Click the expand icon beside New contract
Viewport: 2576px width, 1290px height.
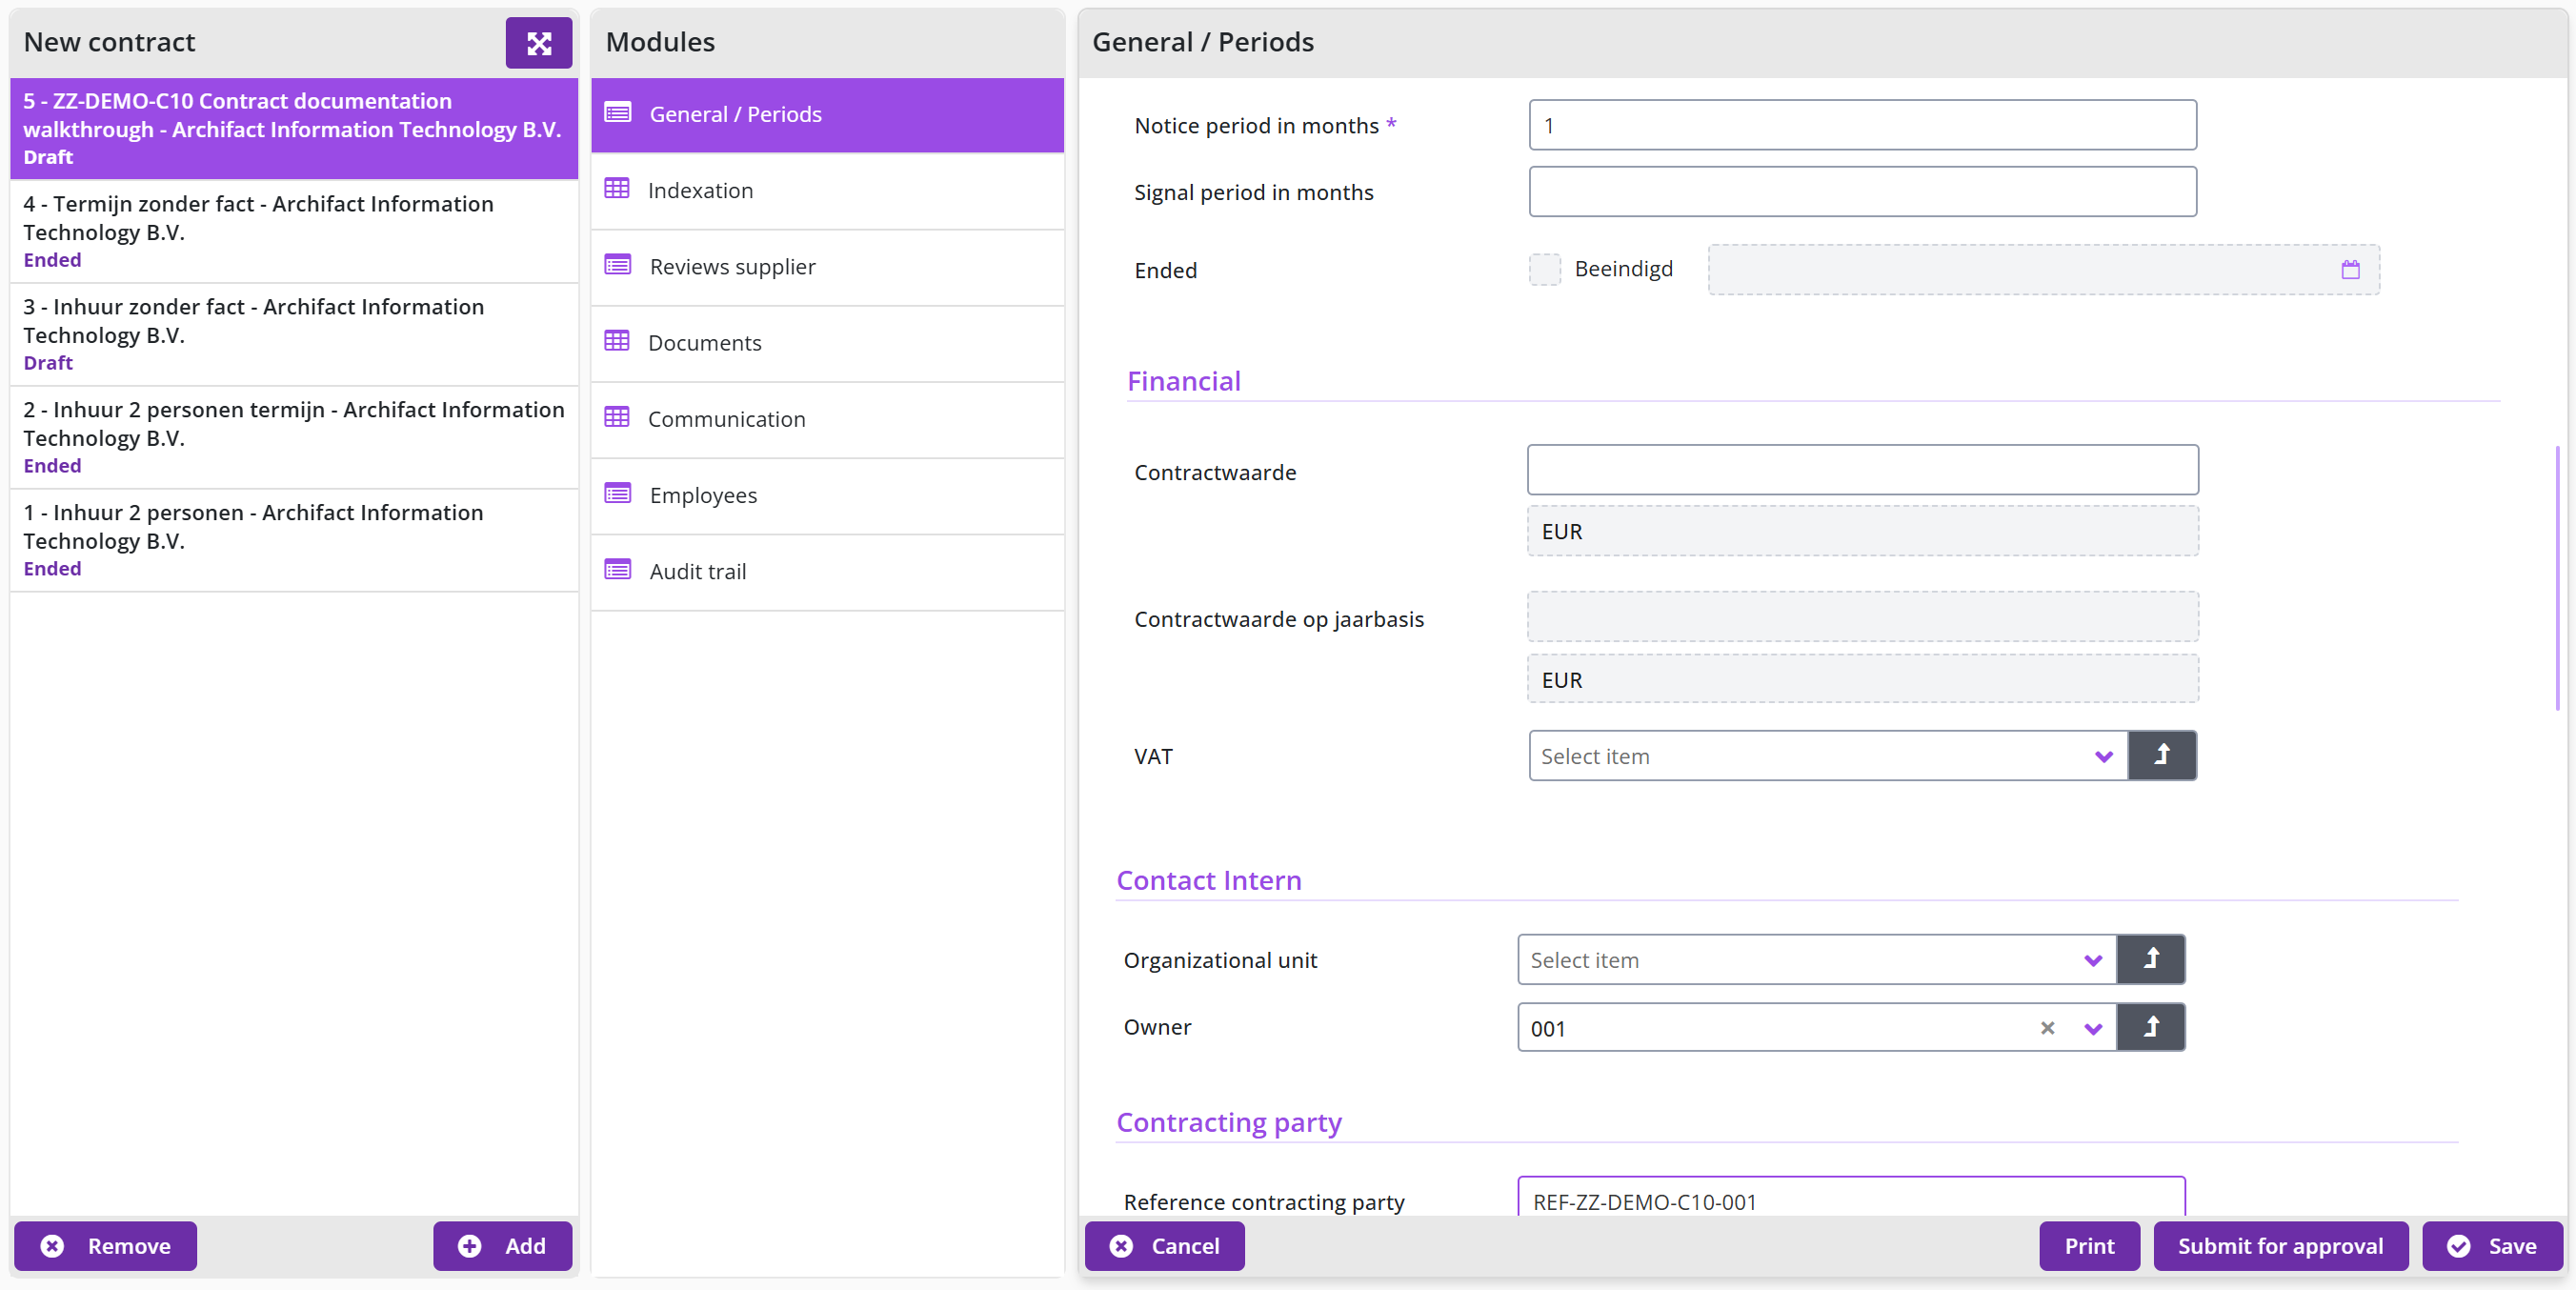pos(538,43)
